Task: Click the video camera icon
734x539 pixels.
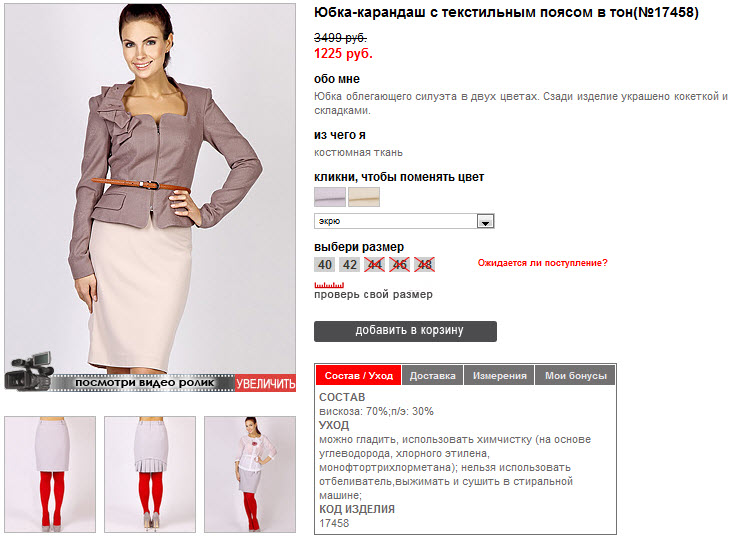Action: pos(29,371)
